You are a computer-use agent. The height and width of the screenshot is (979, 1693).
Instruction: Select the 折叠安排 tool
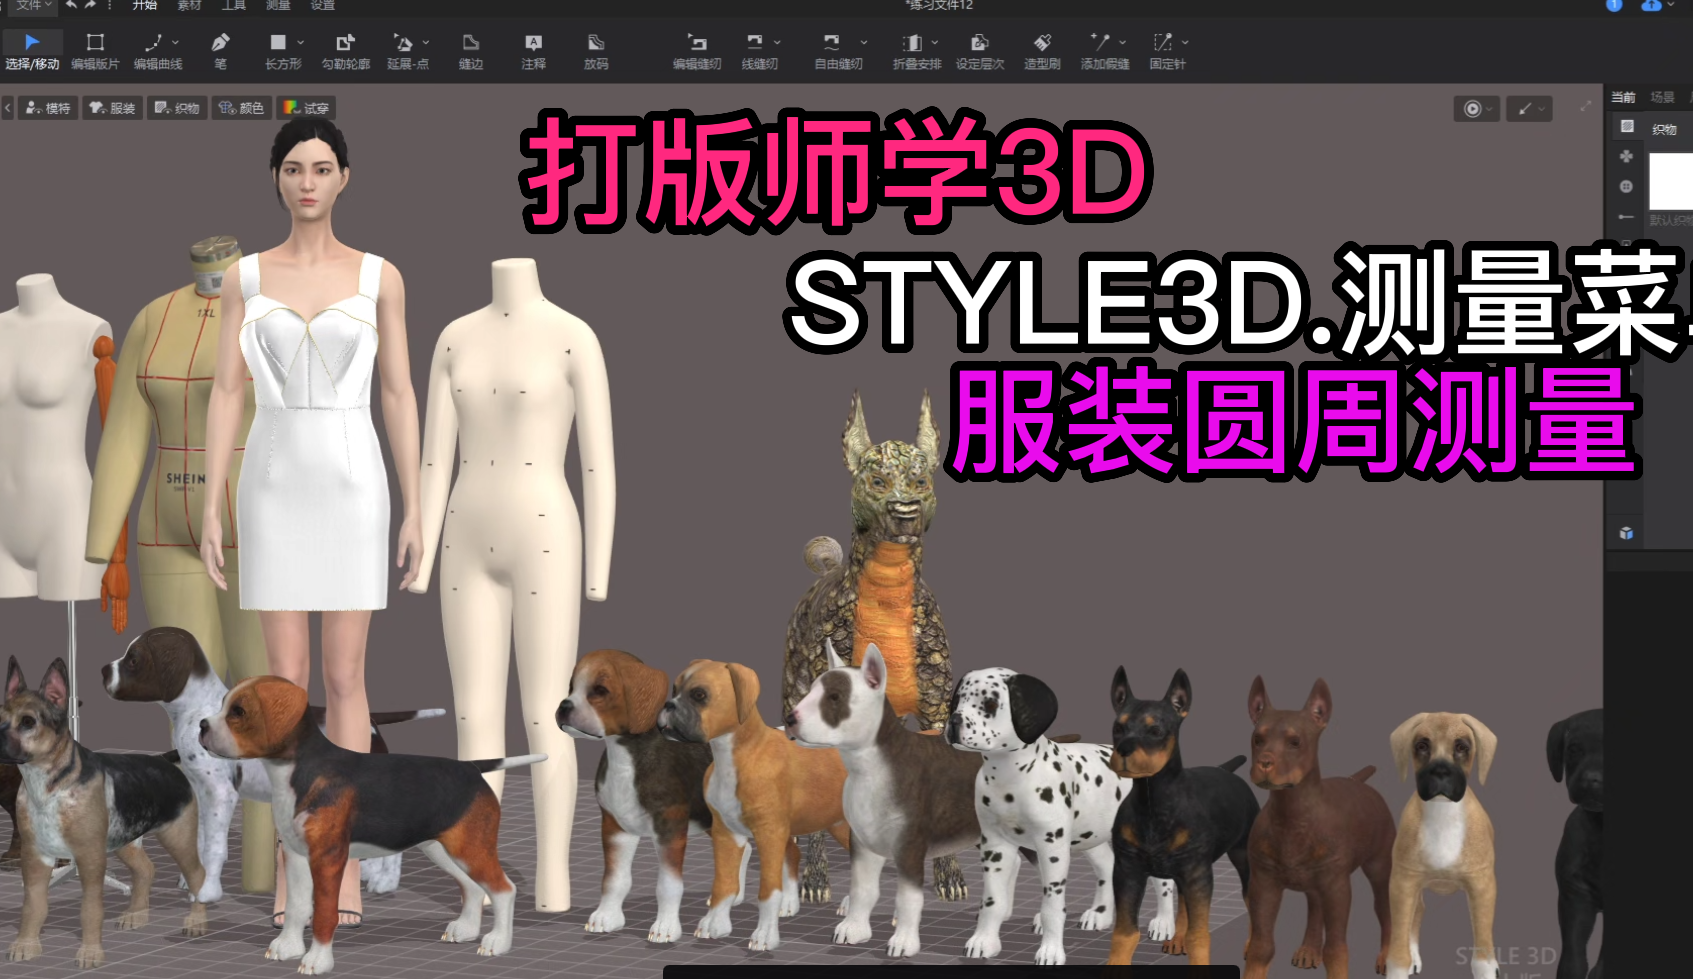pyautogui.click(x=915, y=50)
